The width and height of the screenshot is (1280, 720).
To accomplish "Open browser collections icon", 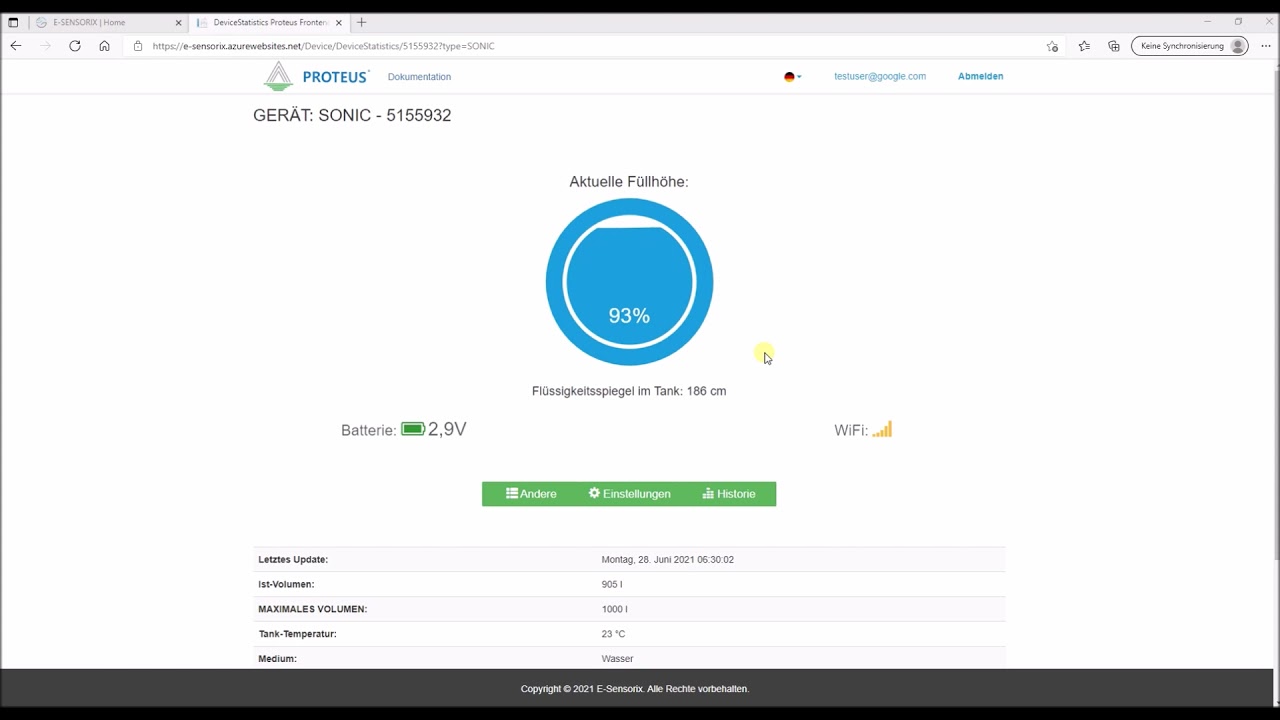I will point(1114,46).
